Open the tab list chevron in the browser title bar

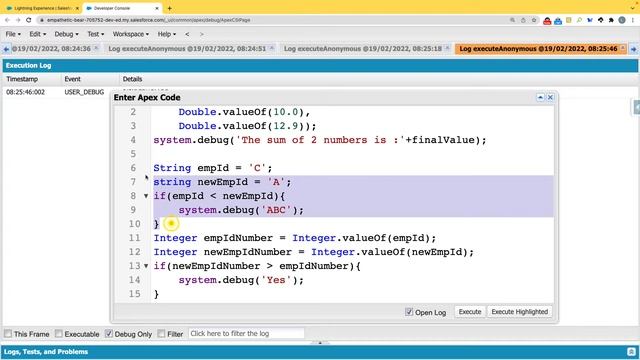click(632, 8)
